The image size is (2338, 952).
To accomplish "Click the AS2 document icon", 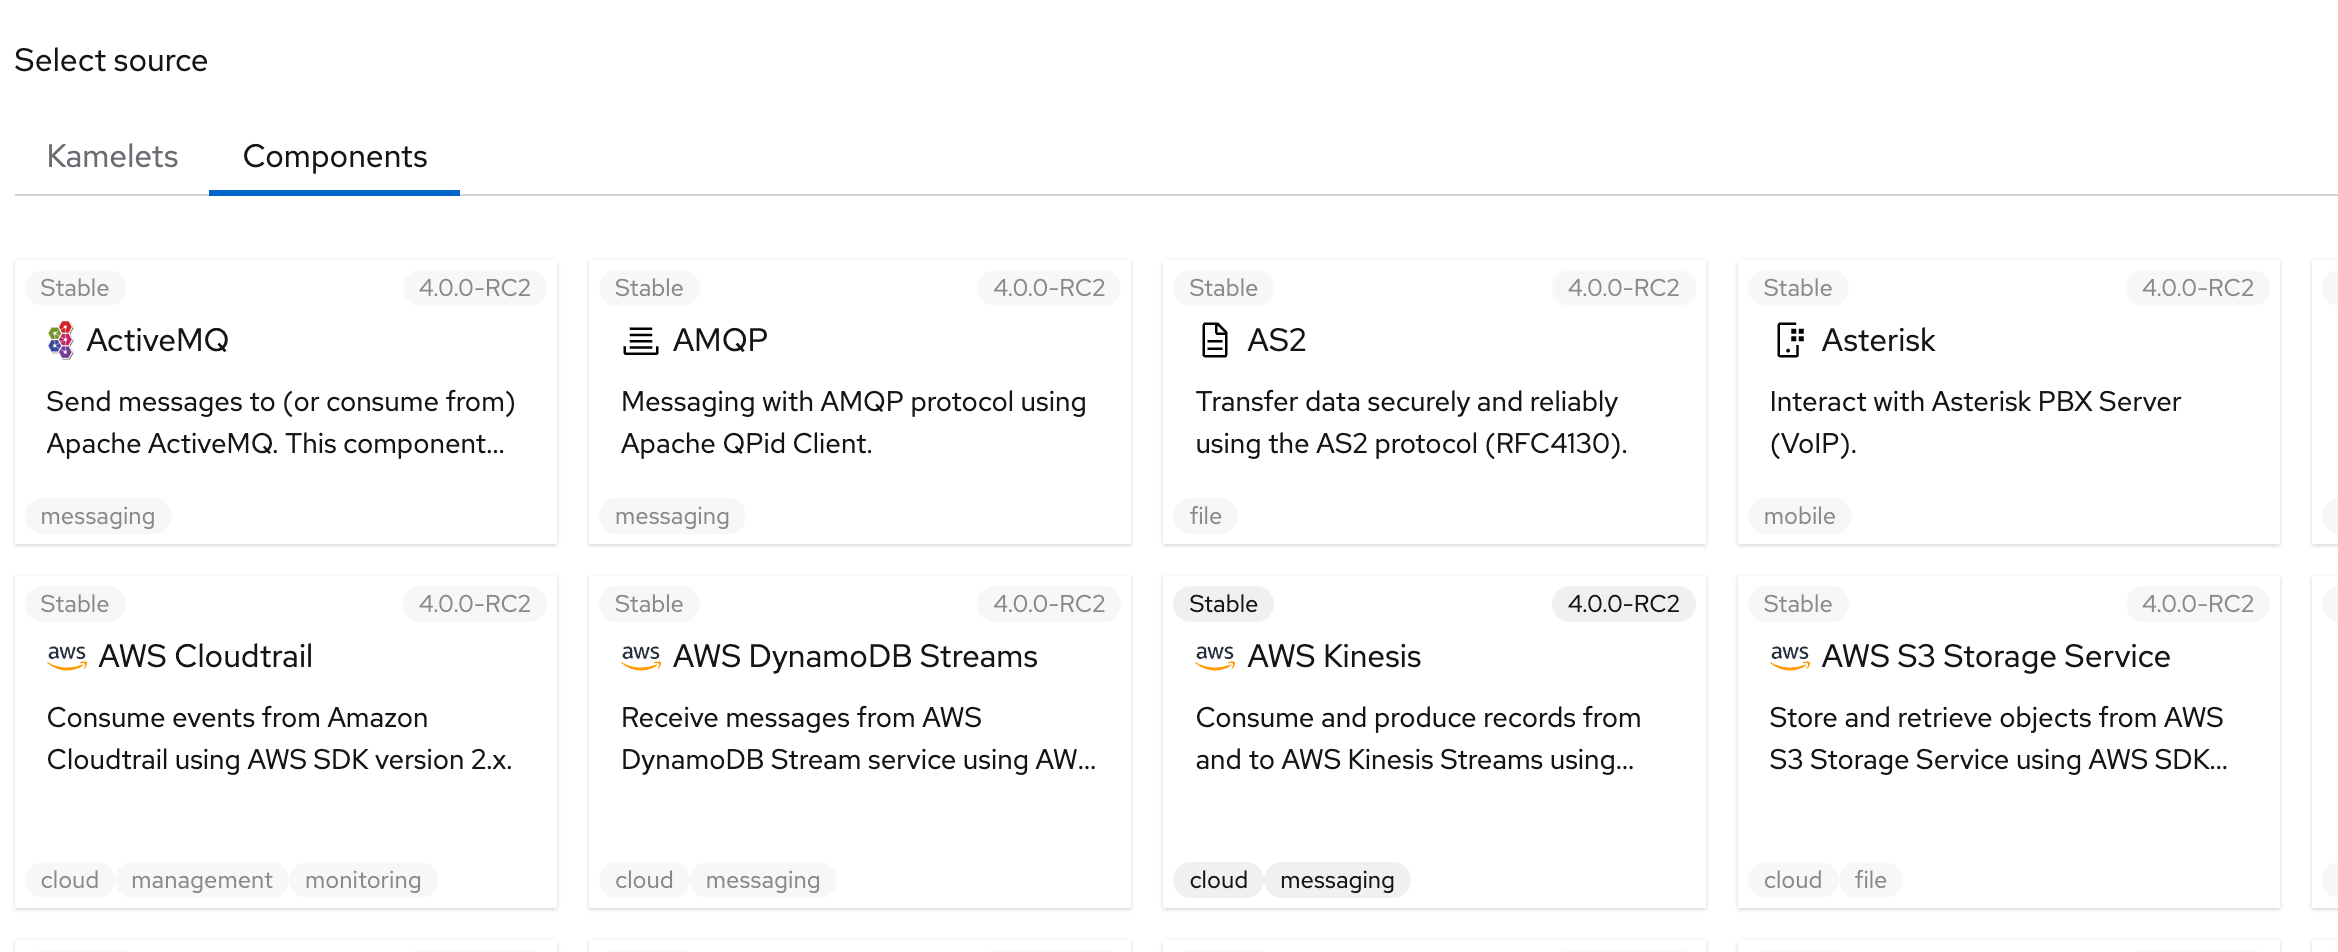I will [x=1214, y=340].
